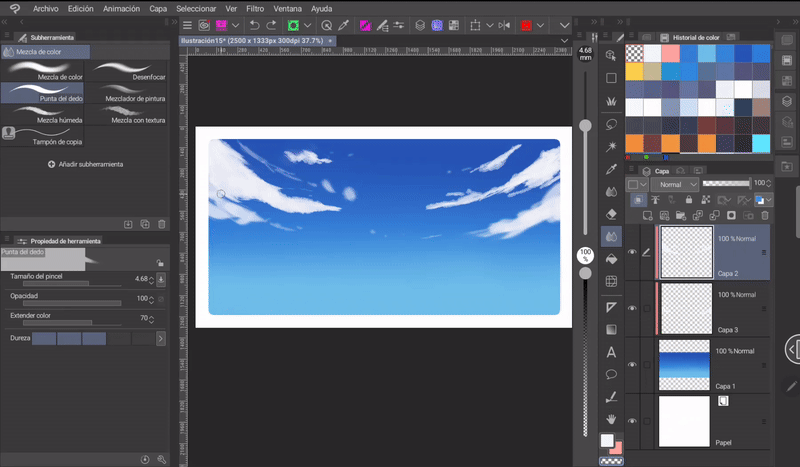
Task: Adjust the Tamaño del pincel slider
Action: (x=72, y=283)
